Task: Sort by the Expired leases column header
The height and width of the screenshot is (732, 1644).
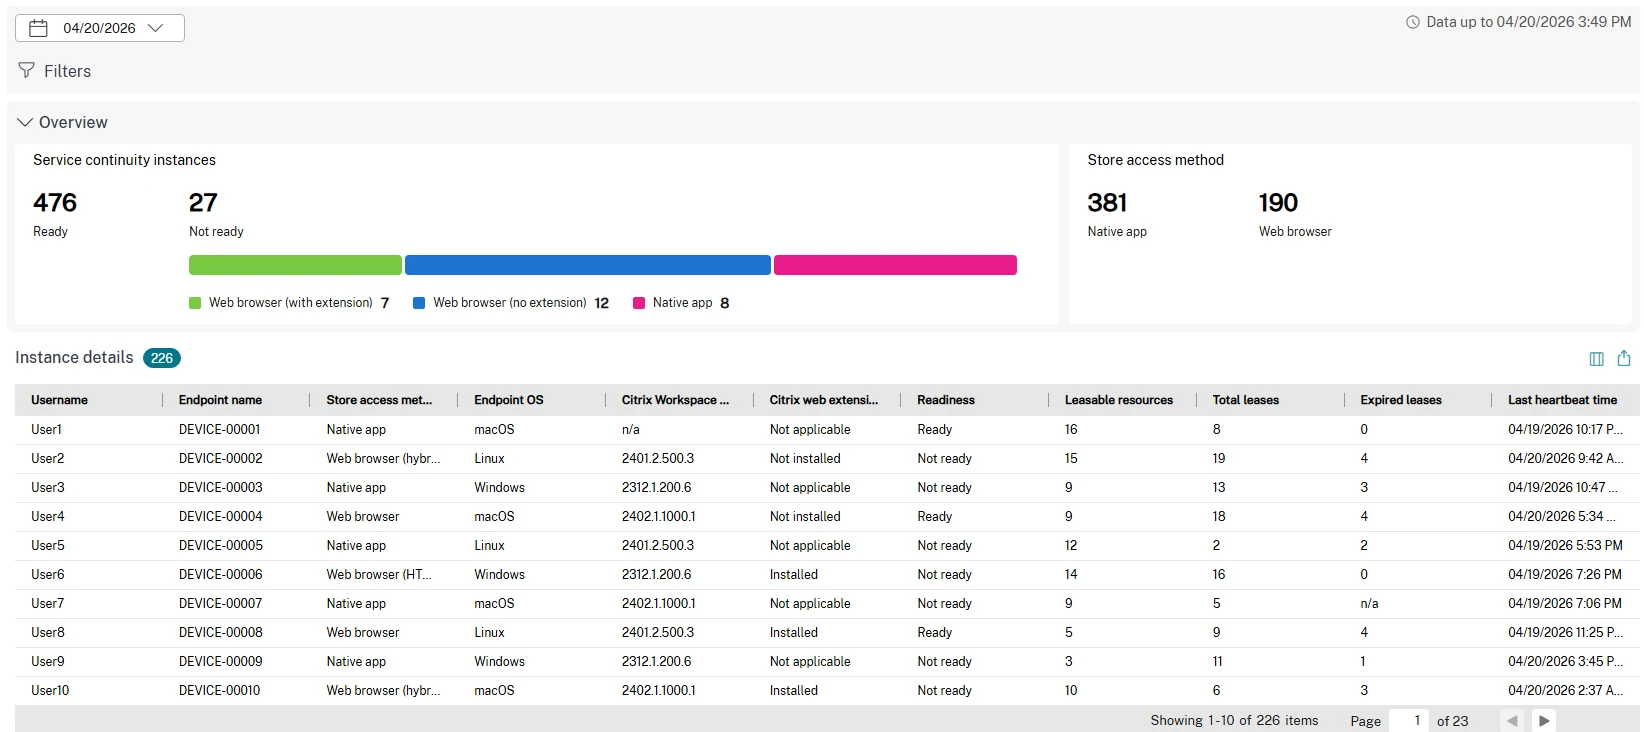Action: tap(1401, 400)
